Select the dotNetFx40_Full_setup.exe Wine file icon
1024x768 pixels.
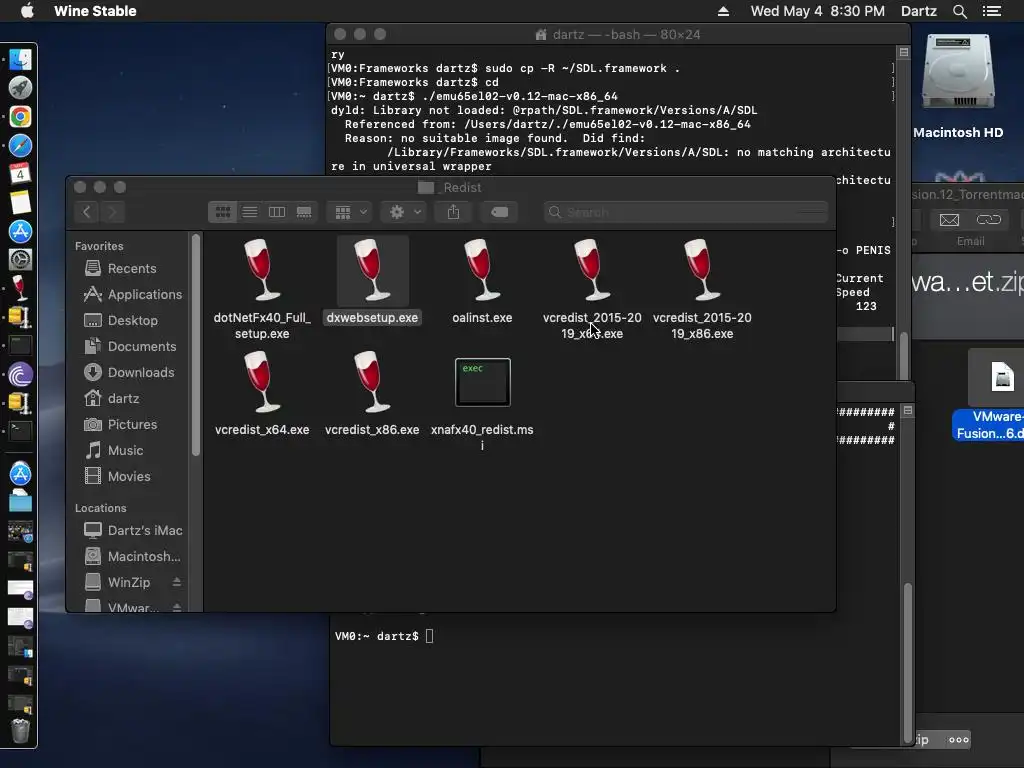click(262, 270)
